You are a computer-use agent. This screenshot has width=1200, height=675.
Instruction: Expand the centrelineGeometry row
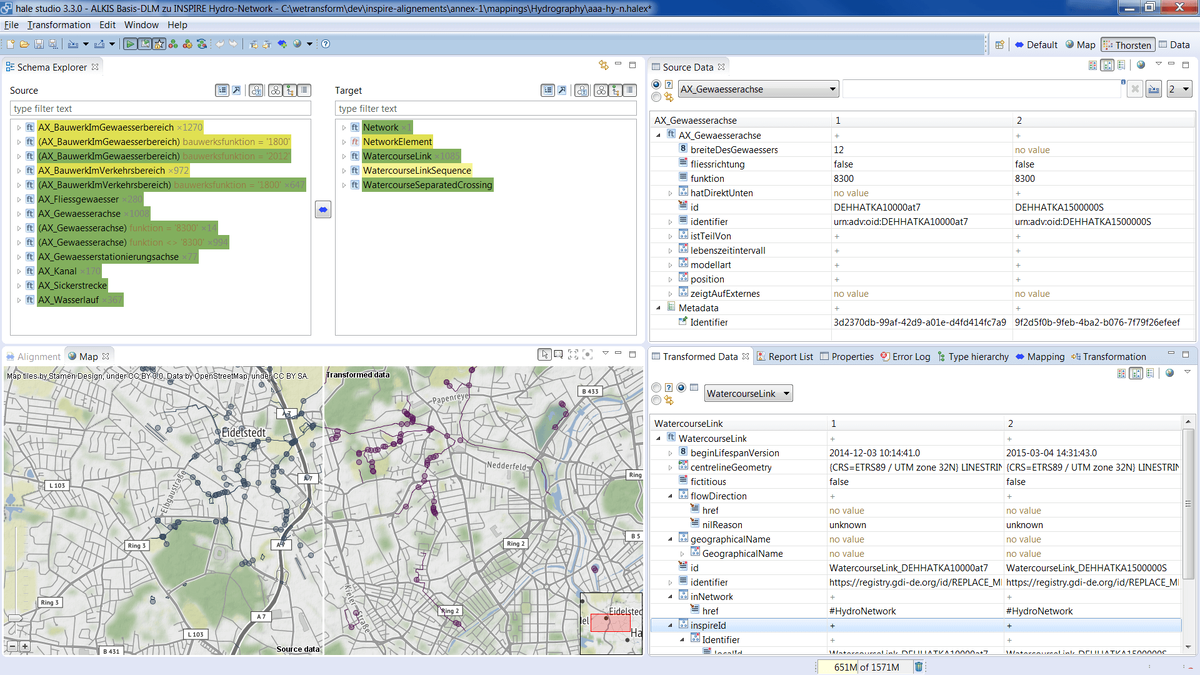point(670,467)
